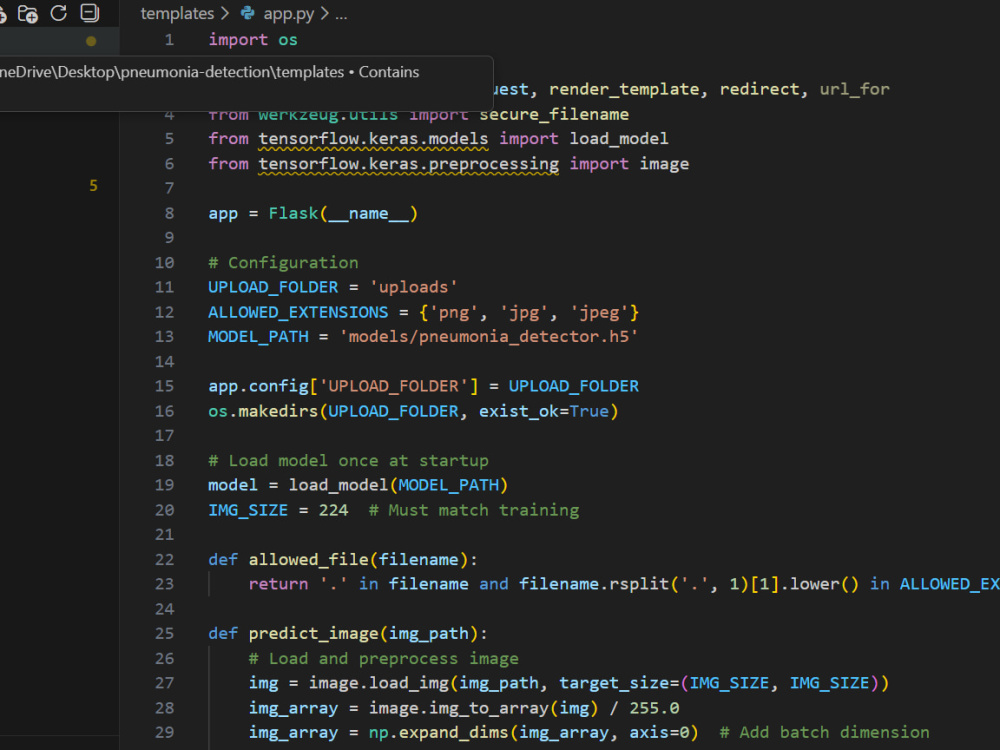Click 'url_for' in the flask import line
The image size is (1000, 750).
(x=854, y=89)
